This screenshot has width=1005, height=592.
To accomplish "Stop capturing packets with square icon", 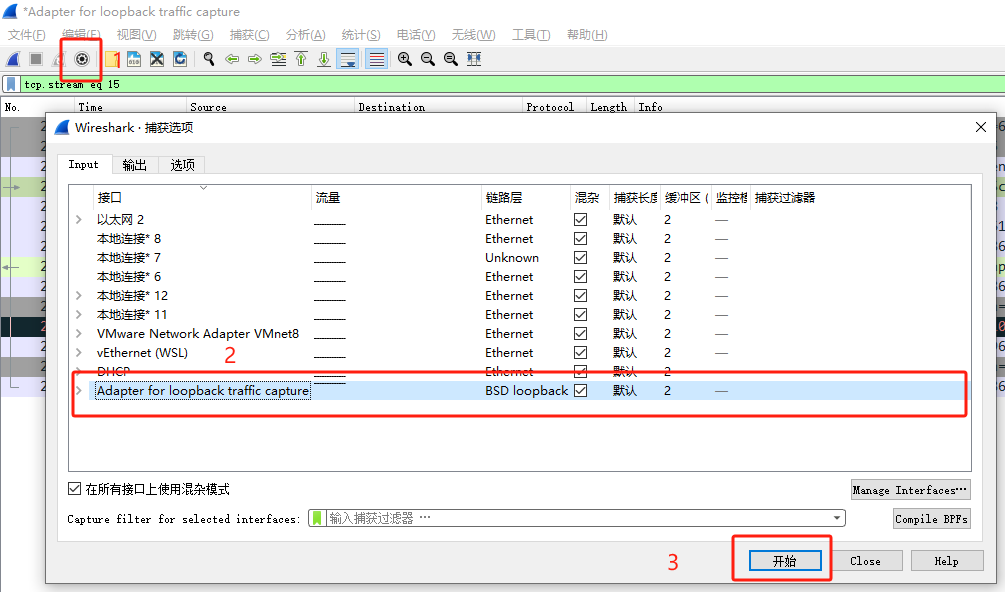I will pyautogui.click(x=36, y=60).
